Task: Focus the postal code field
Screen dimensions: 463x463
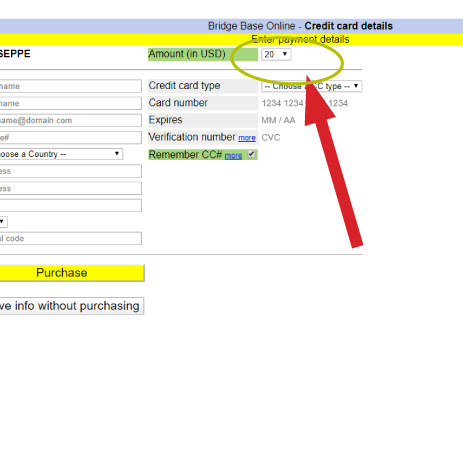Action: 71,238
